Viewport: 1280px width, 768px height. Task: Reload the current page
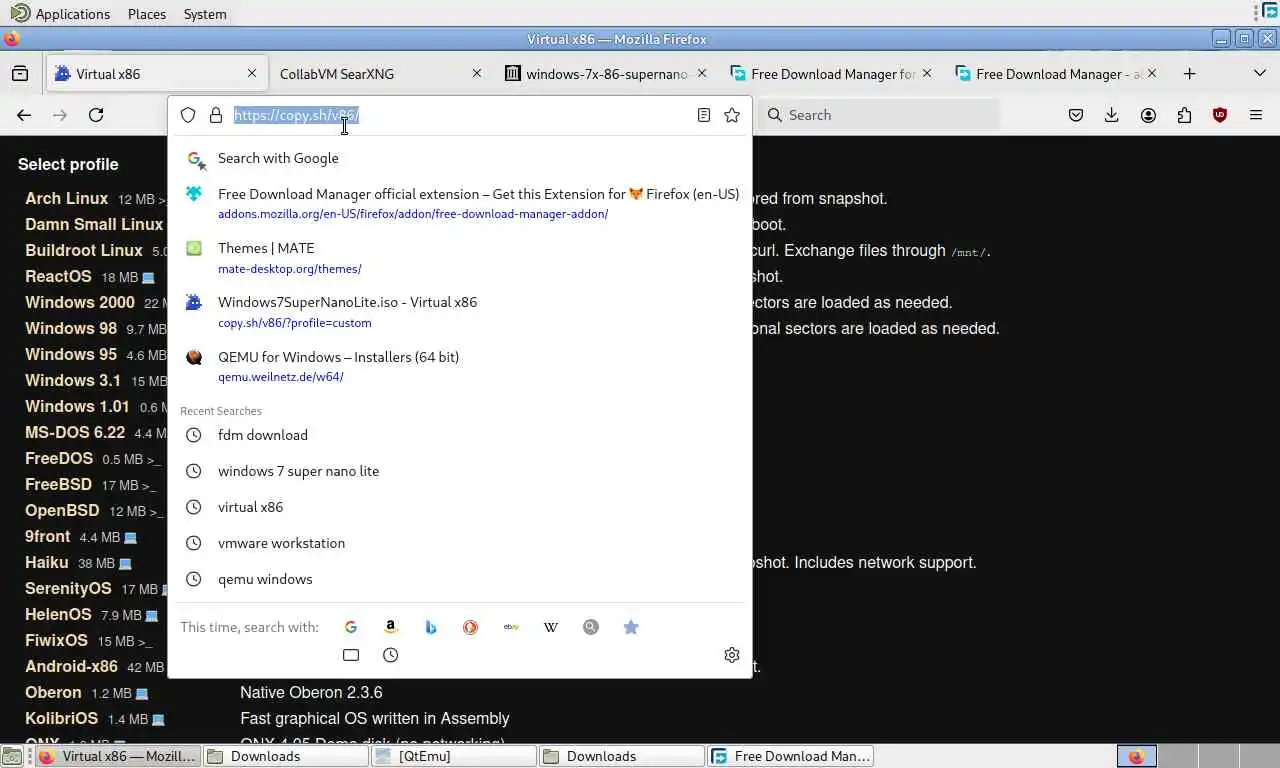[x=96, y=115]
